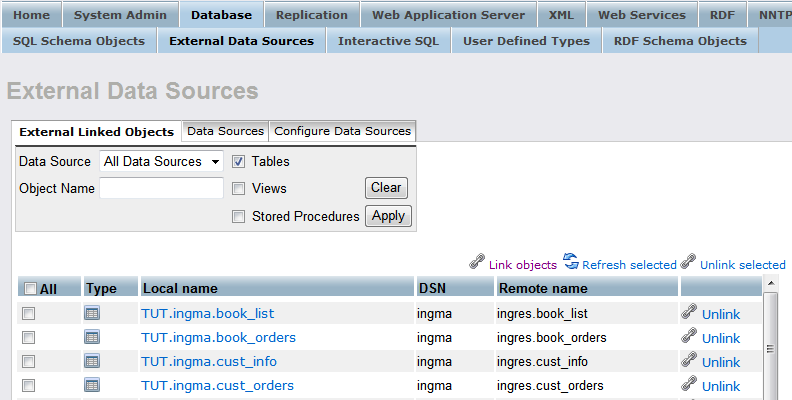Viewport: 792px width, 400px height.
Task: Enable the Views checkbox
Action: tap(239, 188)
